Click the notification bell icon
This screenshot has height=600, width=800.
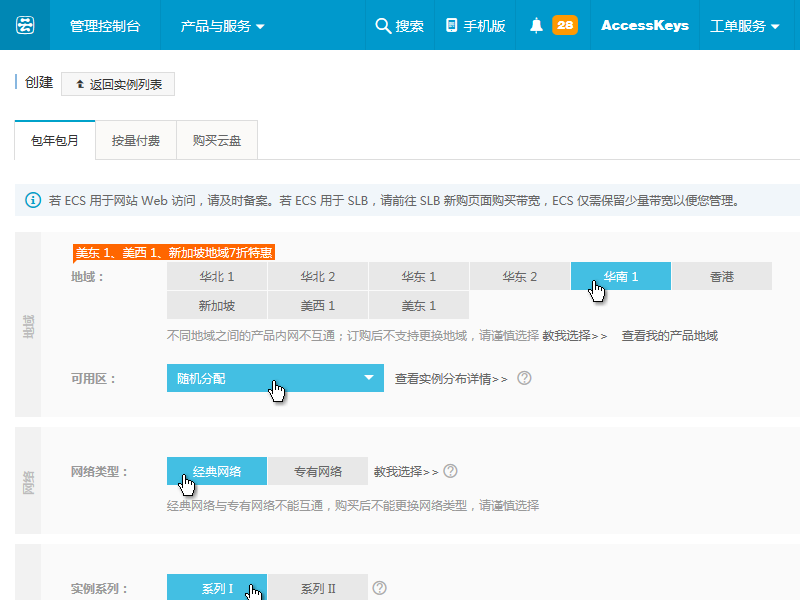point(537,26)
